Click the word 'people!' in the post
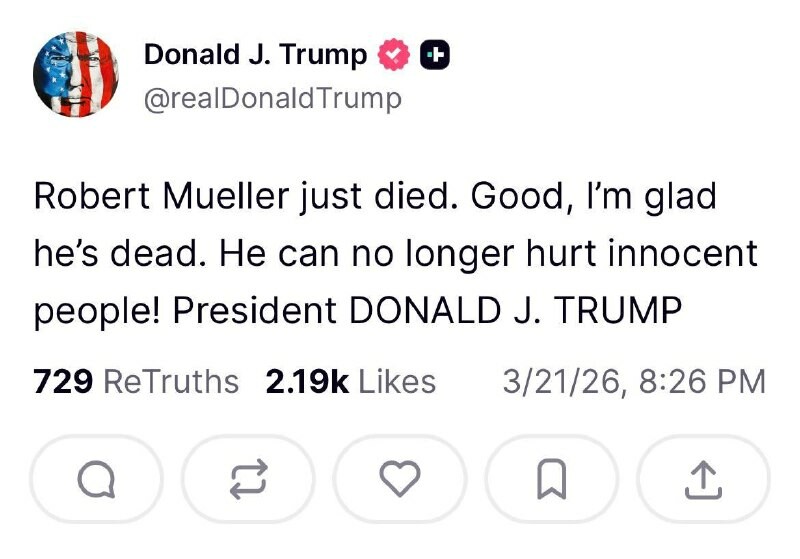Screen dimensions: 800x559 tap(96, 311)
